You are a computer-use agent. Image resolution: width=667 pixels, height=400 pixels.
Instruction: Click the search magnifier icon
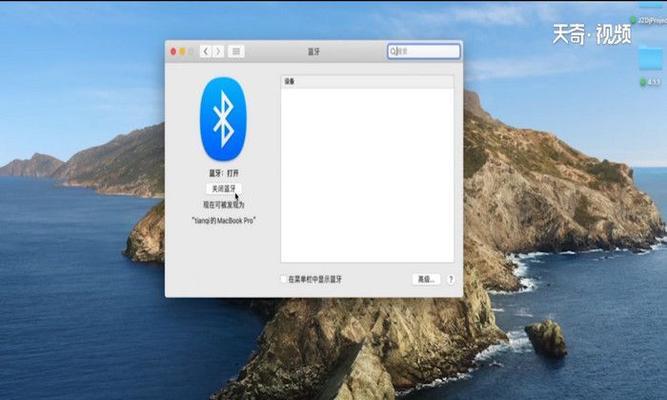pos(393,51)
